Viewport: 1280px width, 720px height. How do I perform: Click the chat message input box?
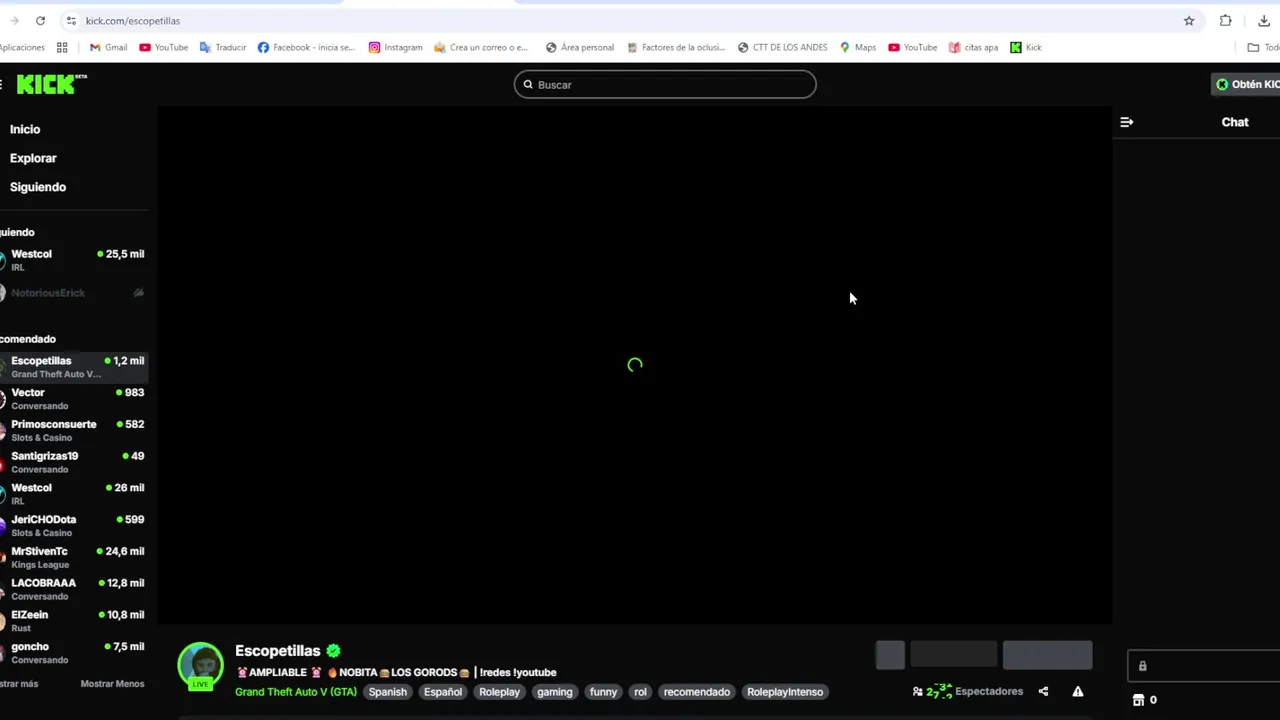(x=1204, y=666)
